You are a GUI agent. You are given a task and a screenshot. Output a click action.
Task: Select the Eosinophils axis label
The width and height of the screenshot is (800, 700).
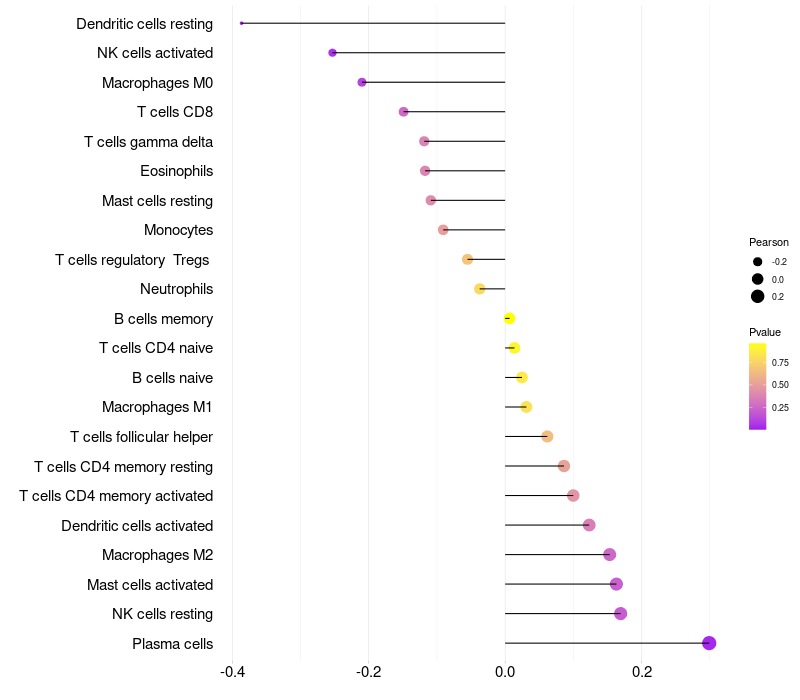pos(177,171)
